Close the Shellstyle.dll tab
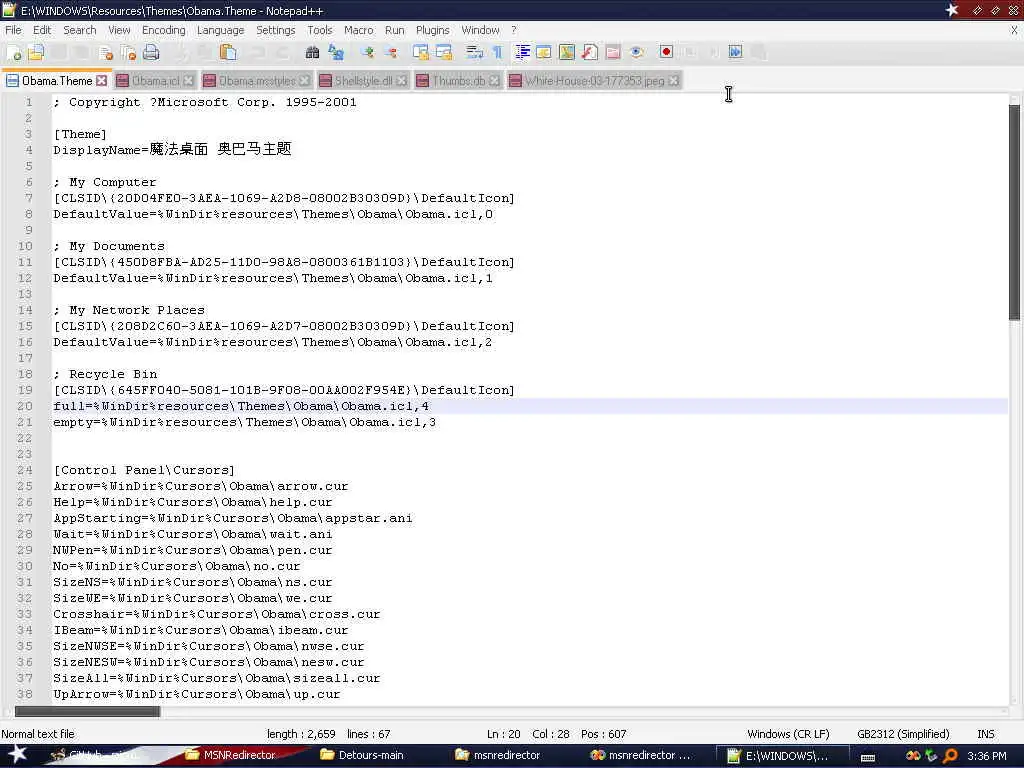 [x=402, y=80]
